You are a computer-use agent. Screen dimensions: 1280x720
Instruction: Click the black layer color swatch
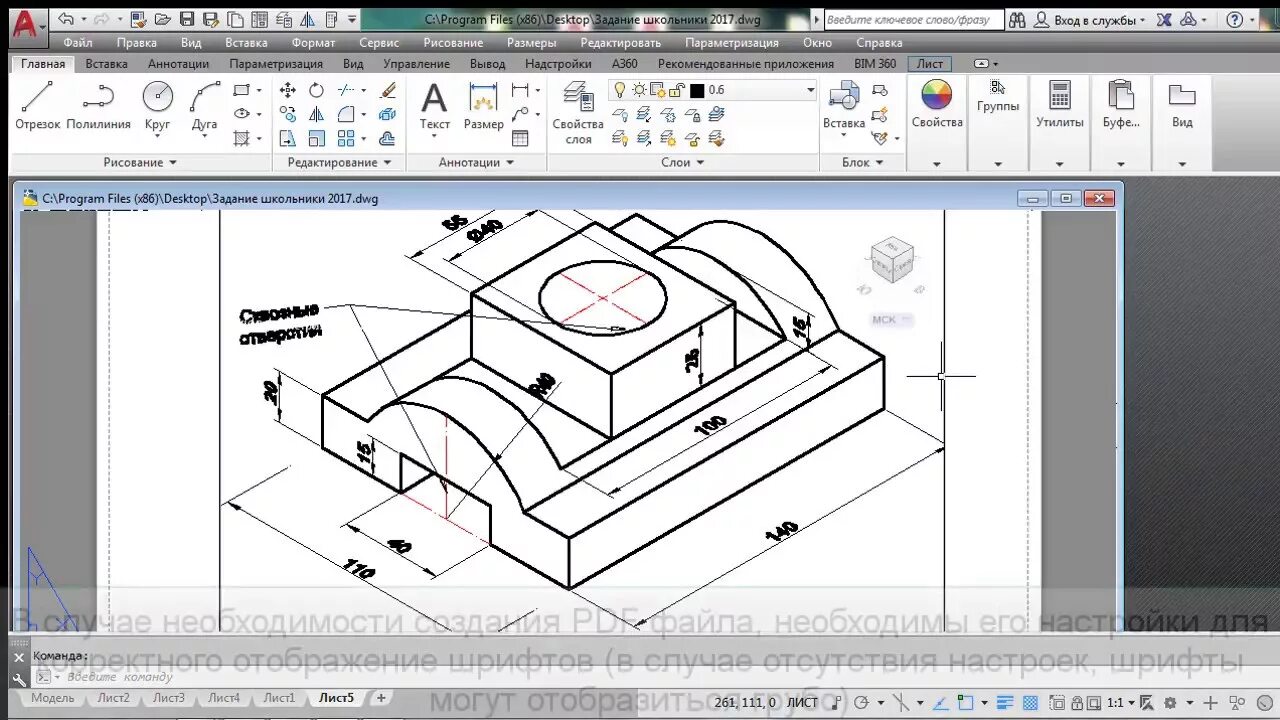pos(697,90)
